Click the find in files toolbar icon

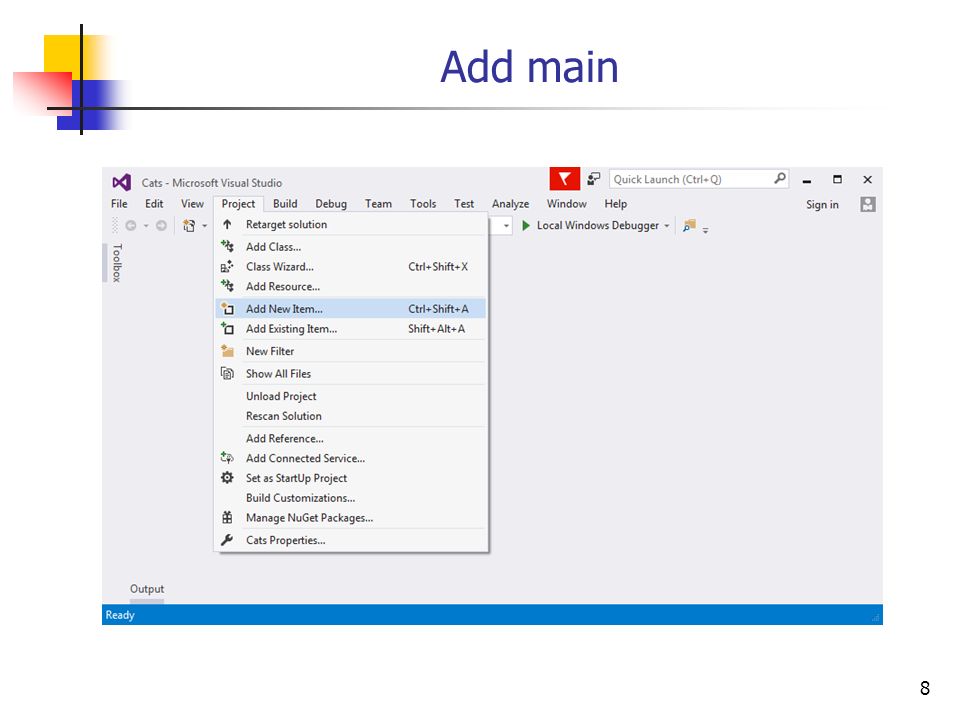tap(689, 225)
